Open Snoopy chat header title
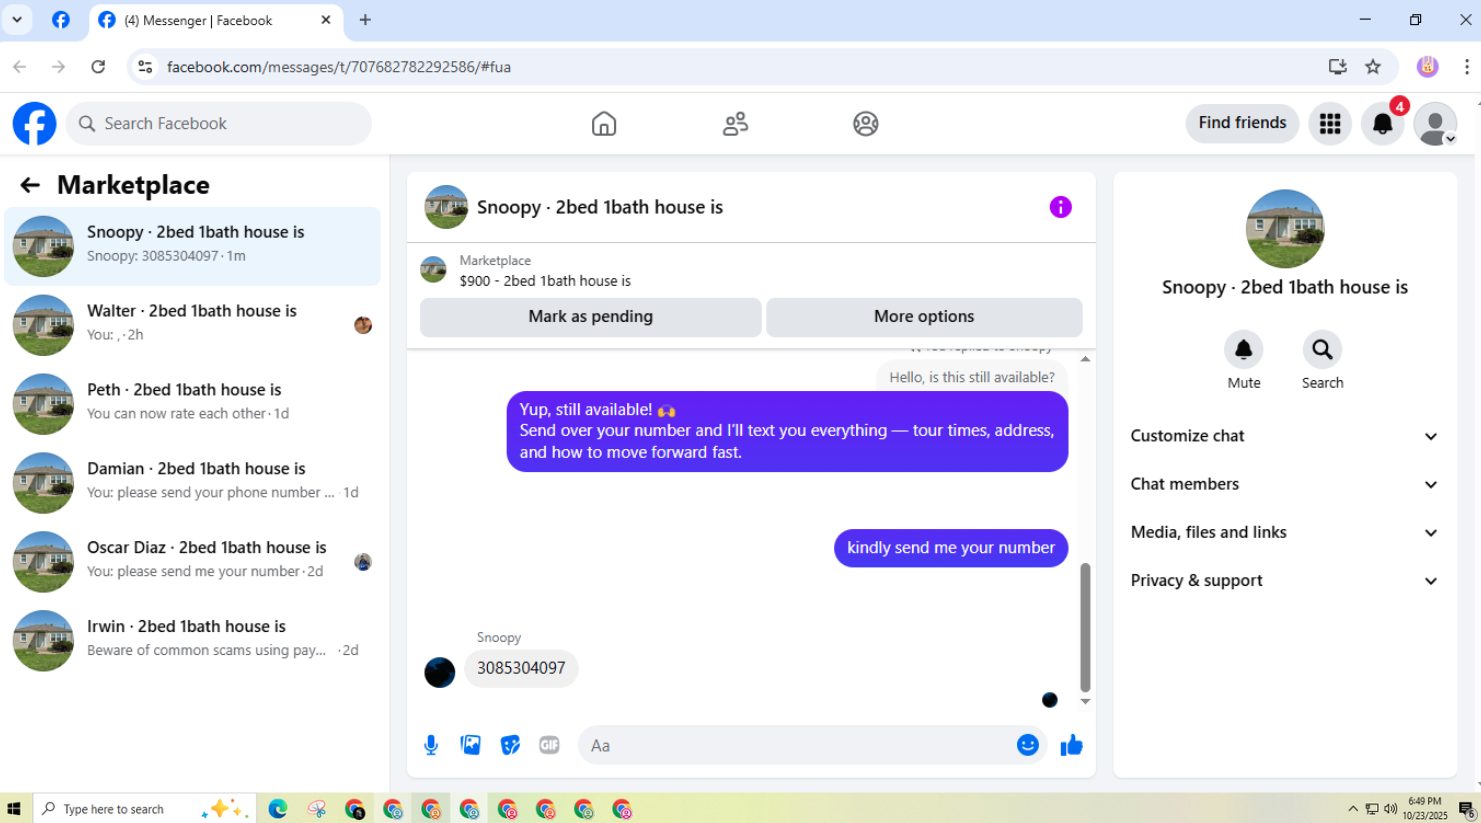The width and height of the screenshot is (1481, 823). coord(599,207)
